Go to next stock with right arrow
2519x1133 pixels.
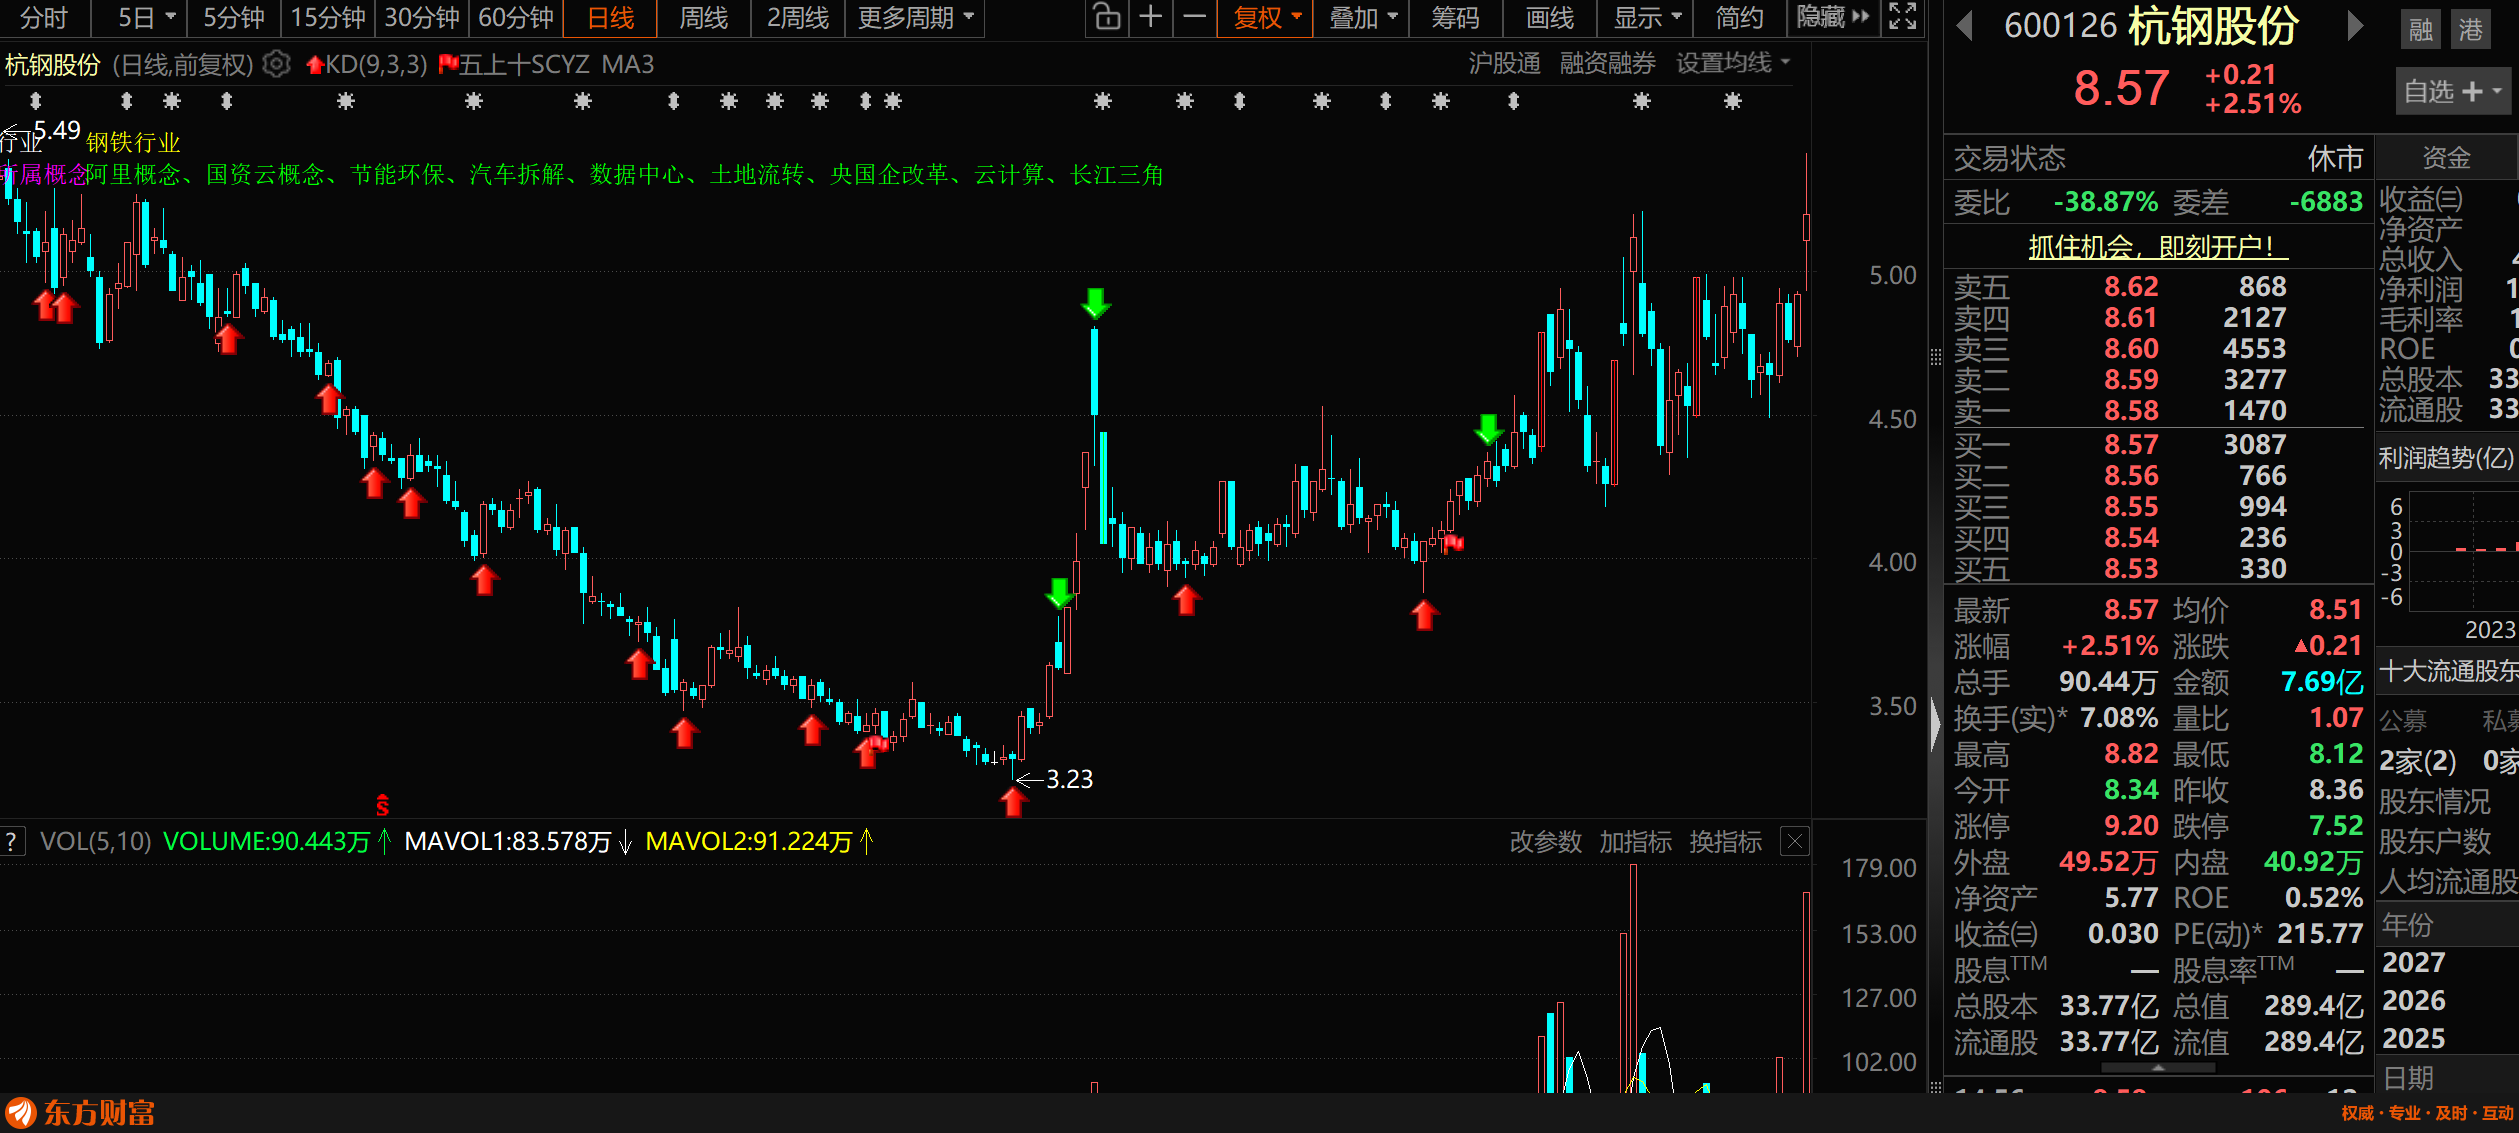point(2355,26)
